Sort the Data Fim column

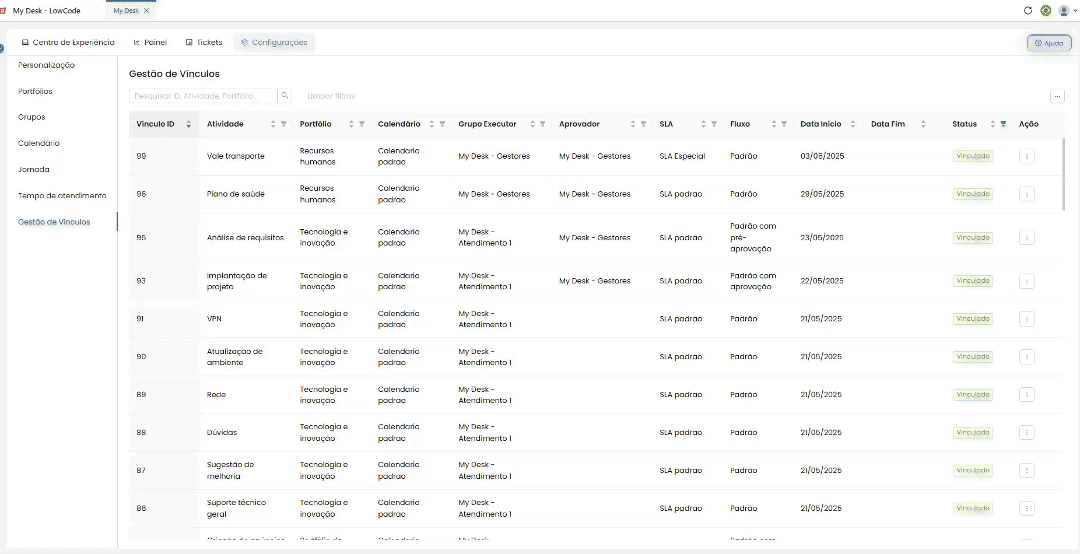[923, 124]
